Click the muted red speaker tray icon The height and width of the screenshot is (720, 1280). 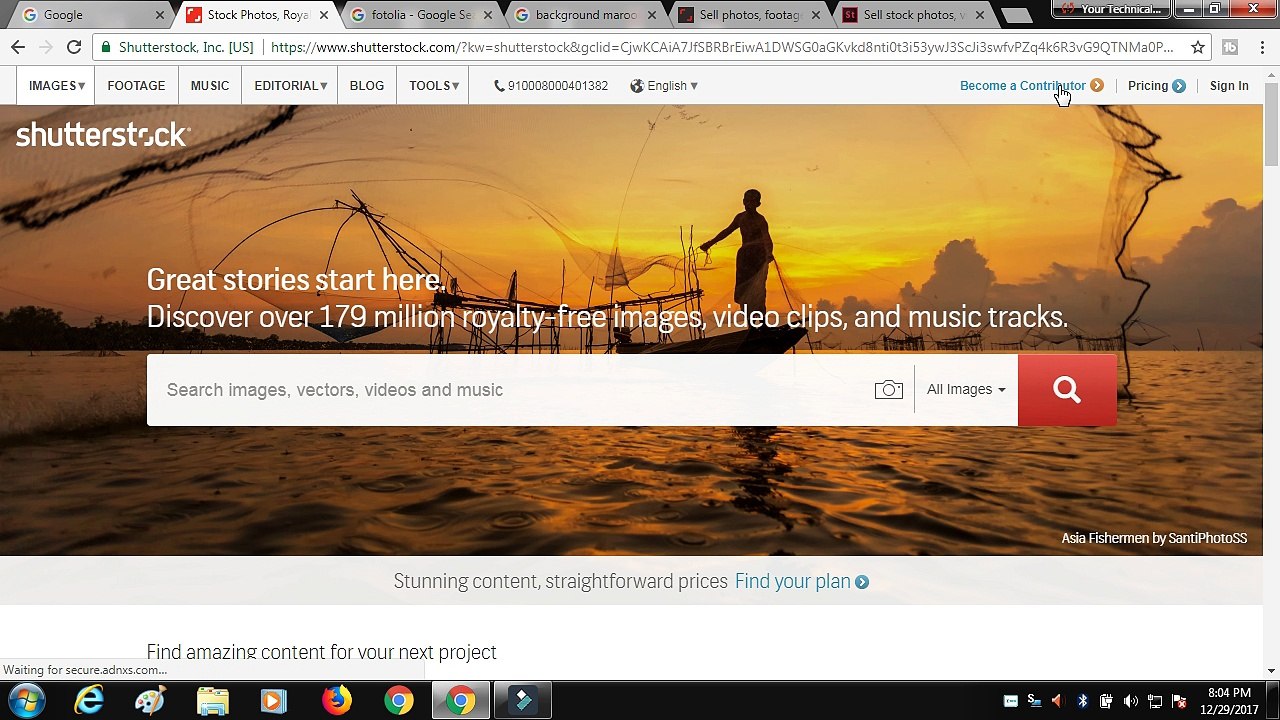point(1058,701)
